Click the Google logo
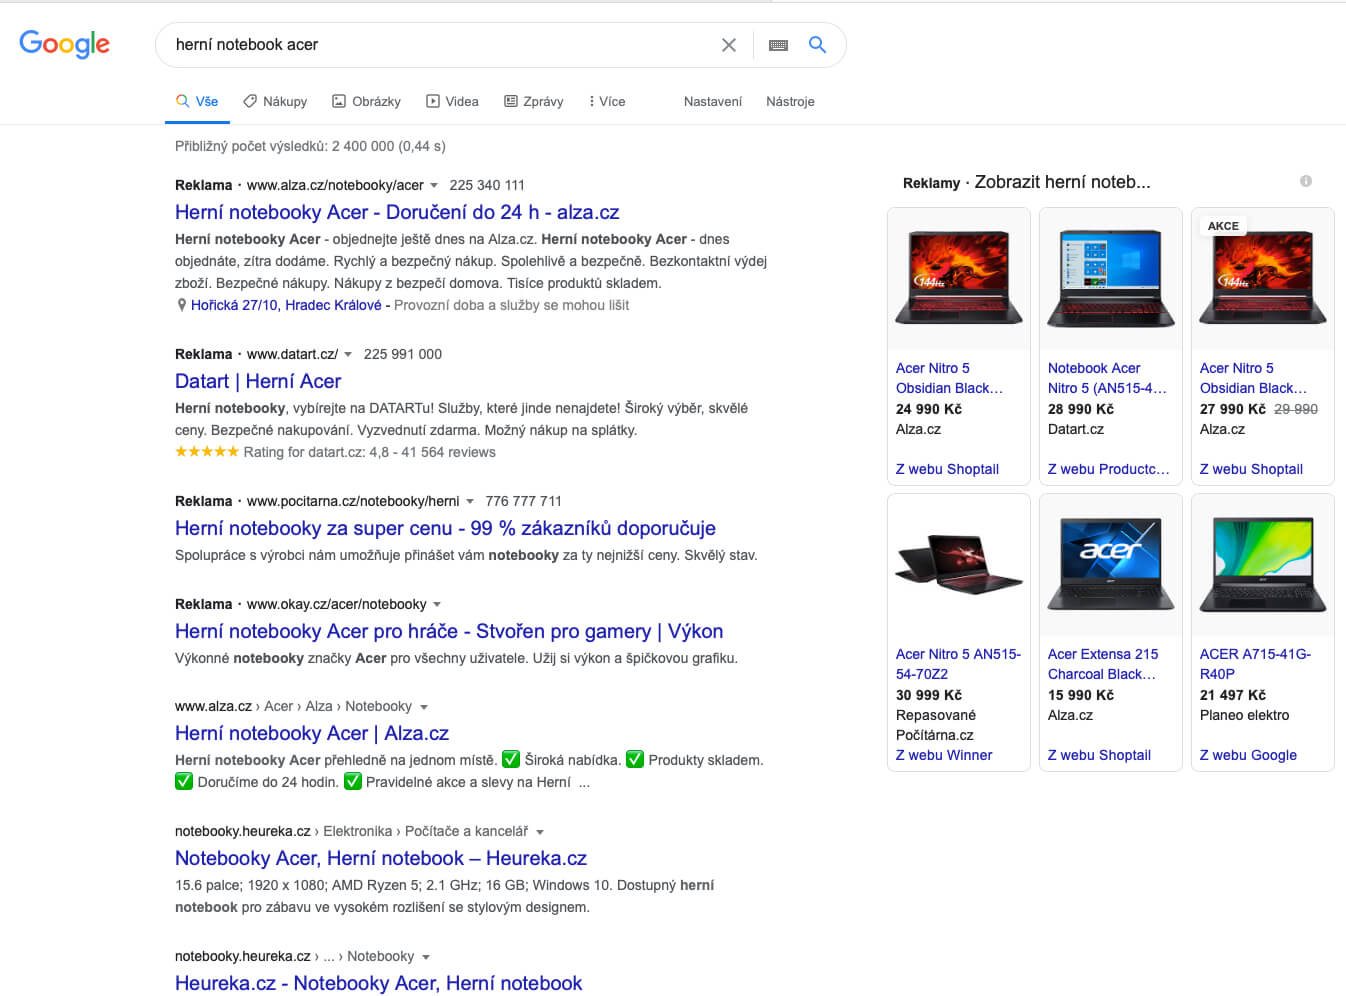The width and height of the screenshot is (1346, 996). click(64, 44)
